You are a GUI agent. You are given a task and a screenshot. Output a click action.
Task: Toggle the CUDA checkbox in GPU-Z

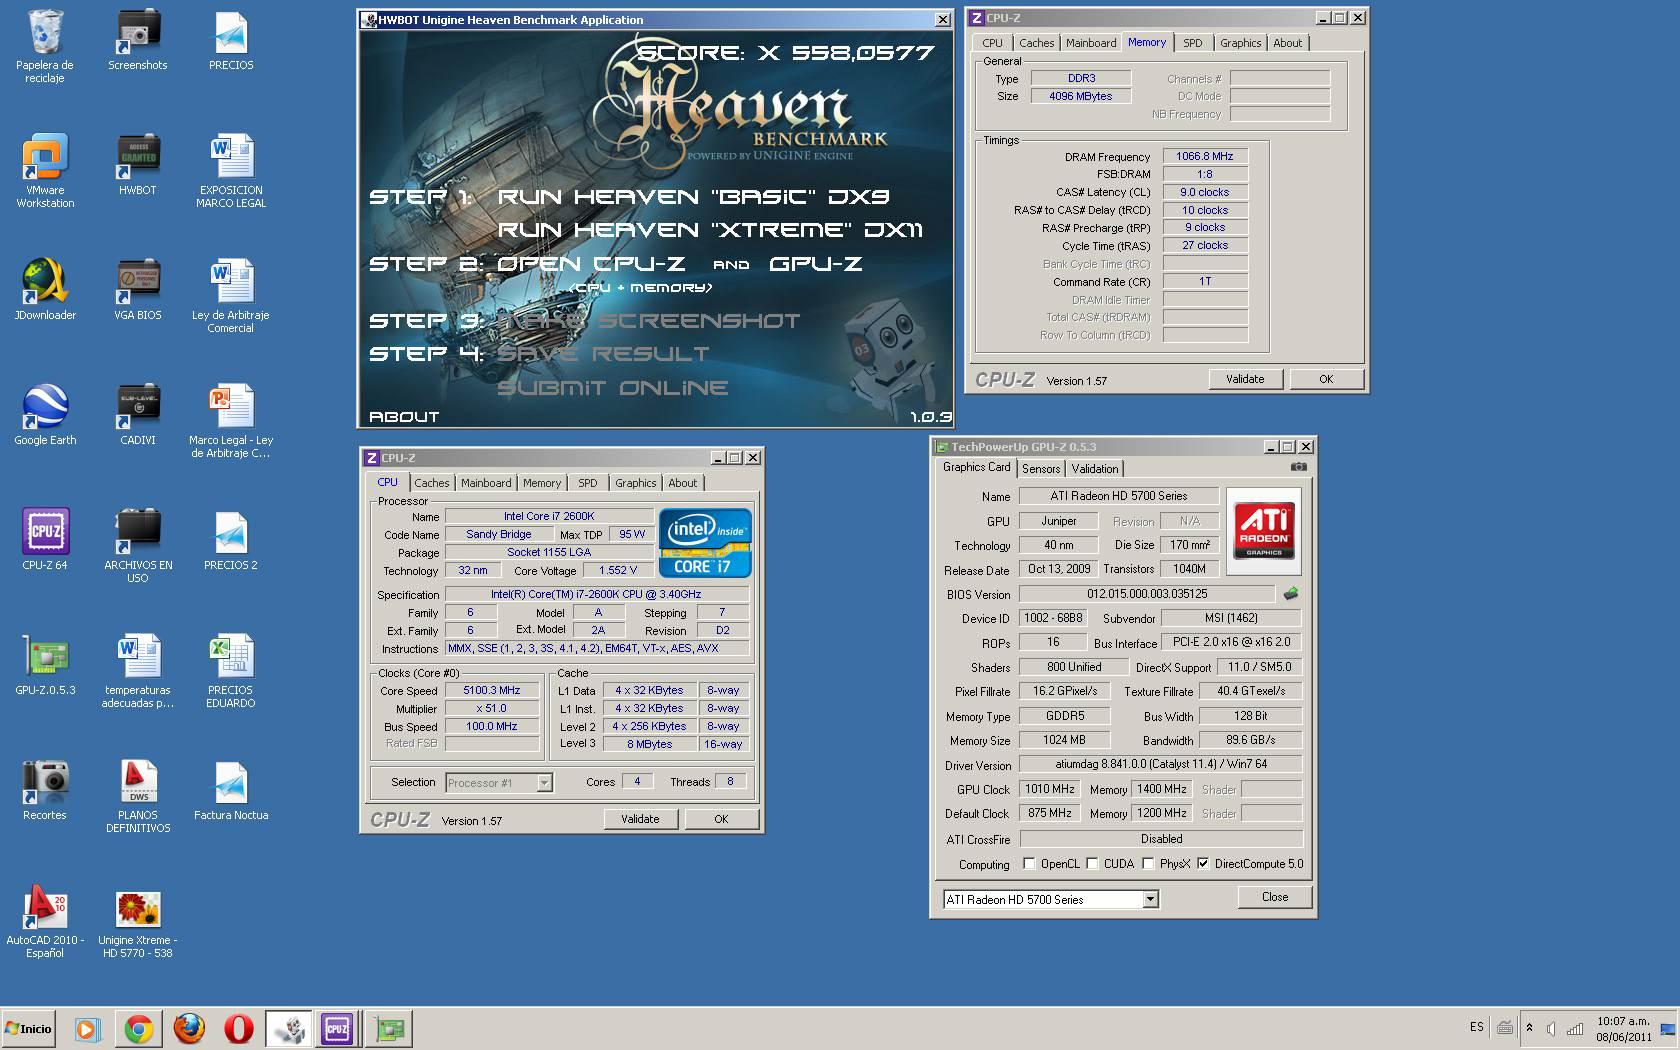[x=1092, y=864]
